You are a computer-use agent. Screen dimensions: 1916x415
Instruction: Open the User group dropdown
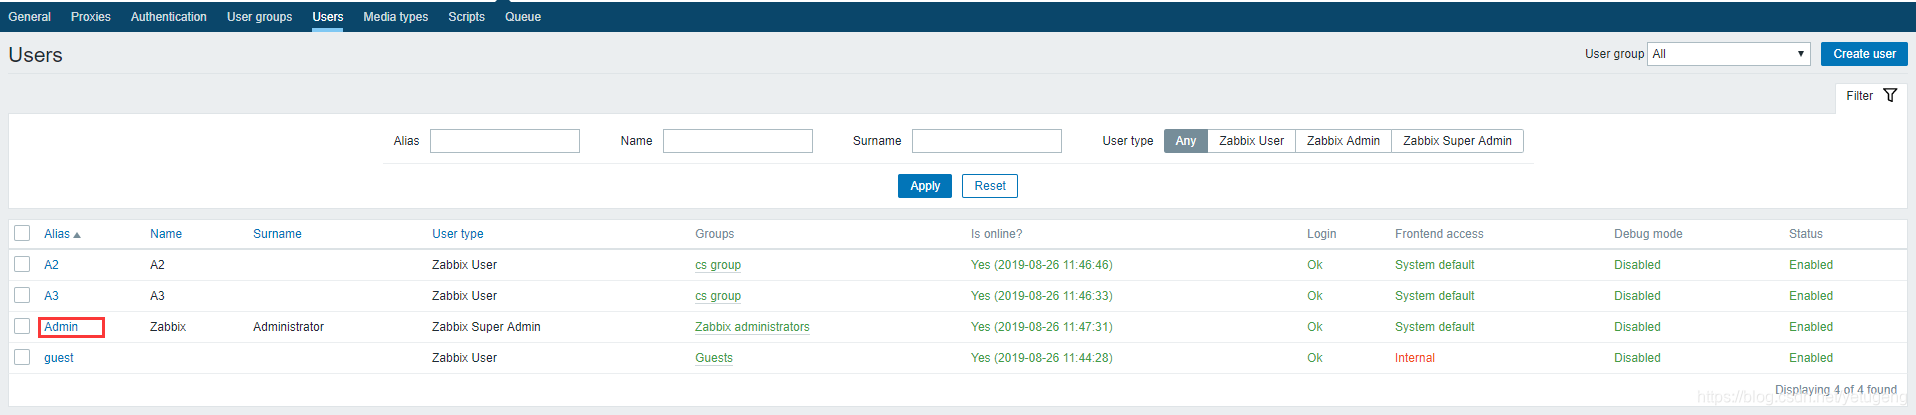pyautogui.click(x=1729, y=54)
